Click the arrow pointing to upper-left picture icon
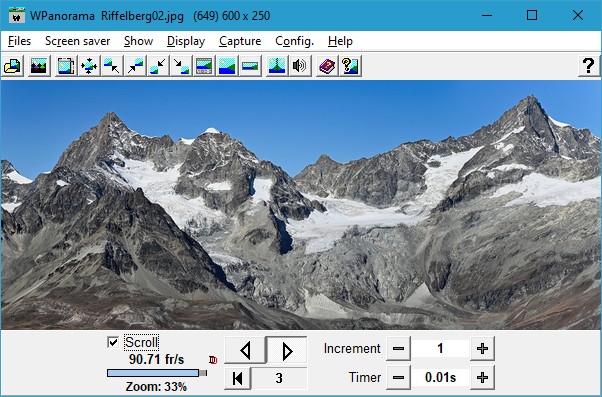This screenshot has width=602, height=397. point(112,66)
